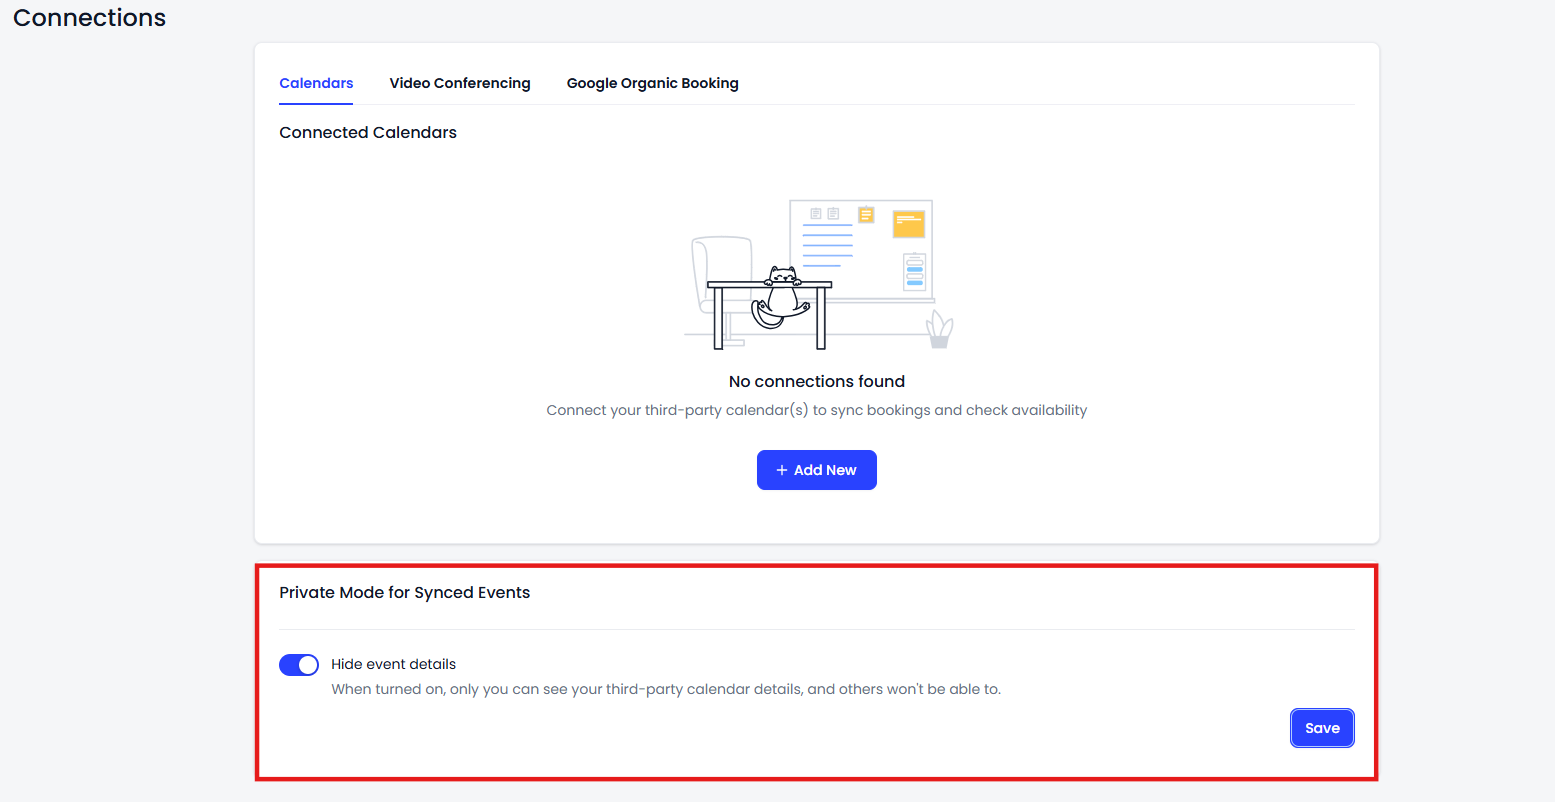Image resolution: width=1555 pixels, height=802 pixels.
Task: Switch to the Calendars tab
Action: pyautogui.click(x=316, y=83)
